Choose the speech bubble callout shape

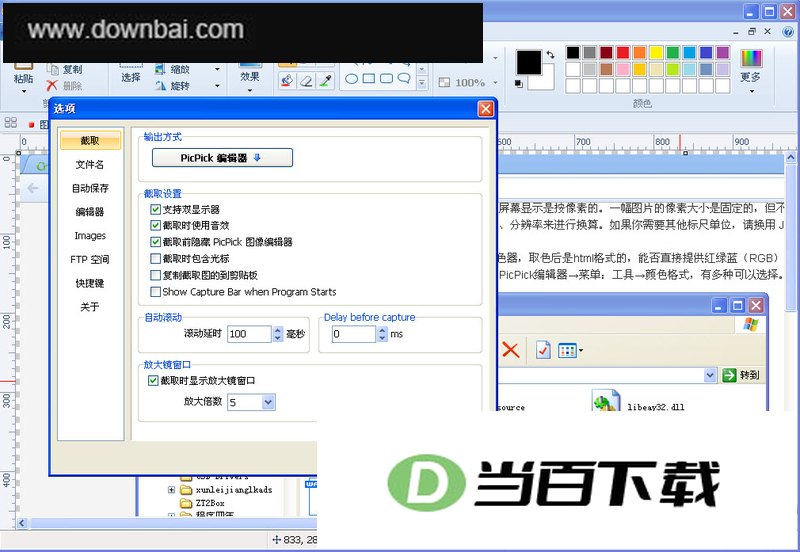click(x=404, y=79)
